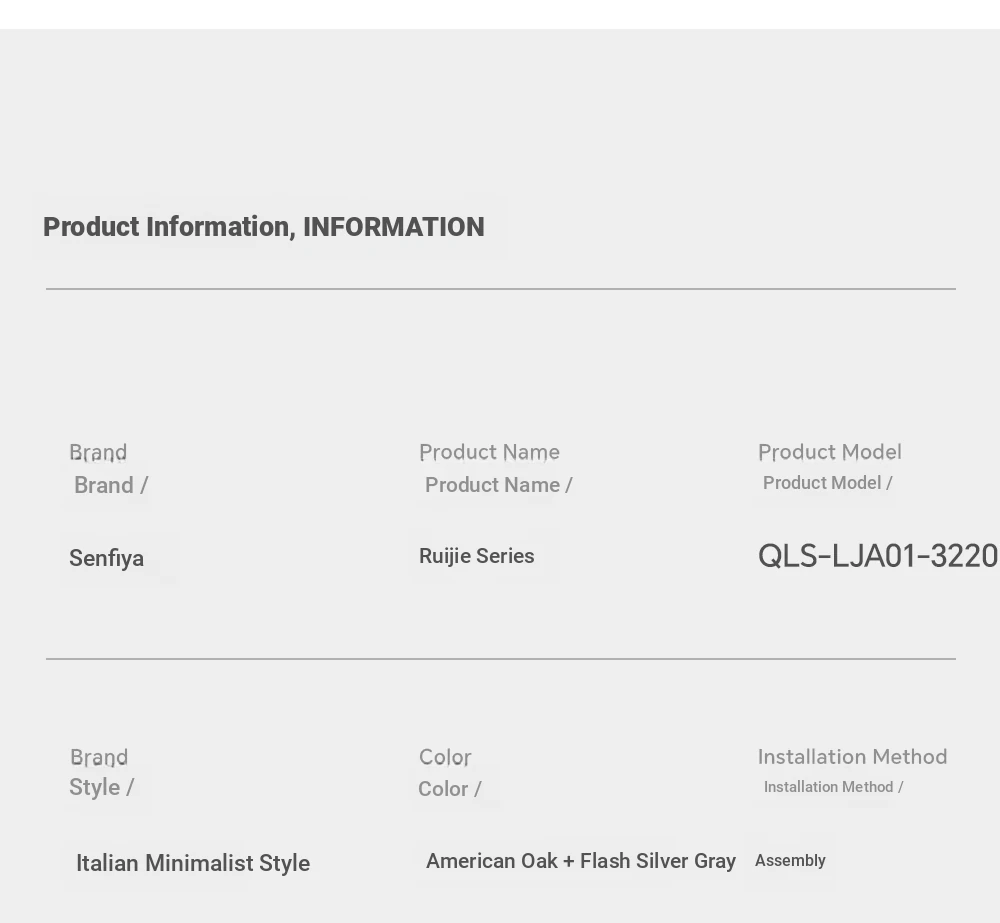Screen dimensions: 1000x923
Task: Select American Oak + Flash Silver Gray
Action: point(581,860)
